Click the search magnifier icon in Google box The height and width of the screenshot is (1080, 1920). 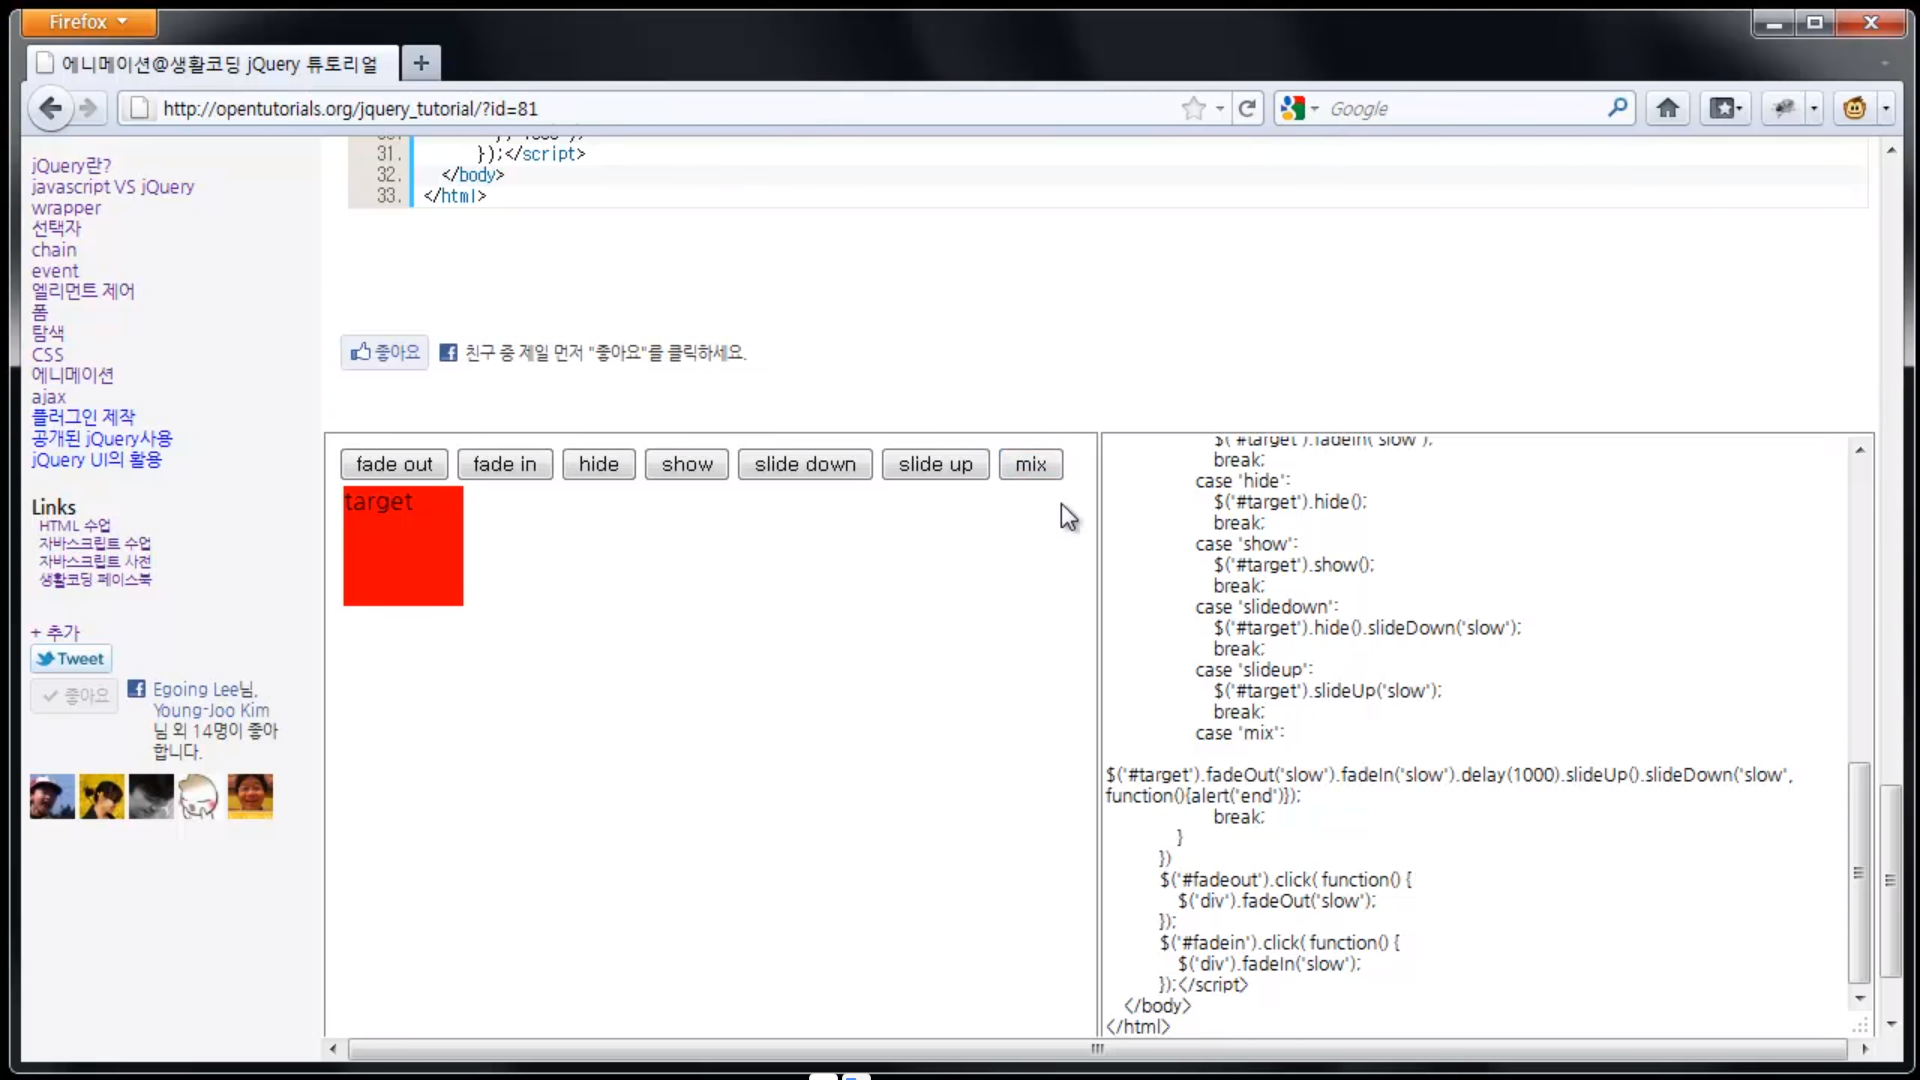click(x=1617, y=107)
